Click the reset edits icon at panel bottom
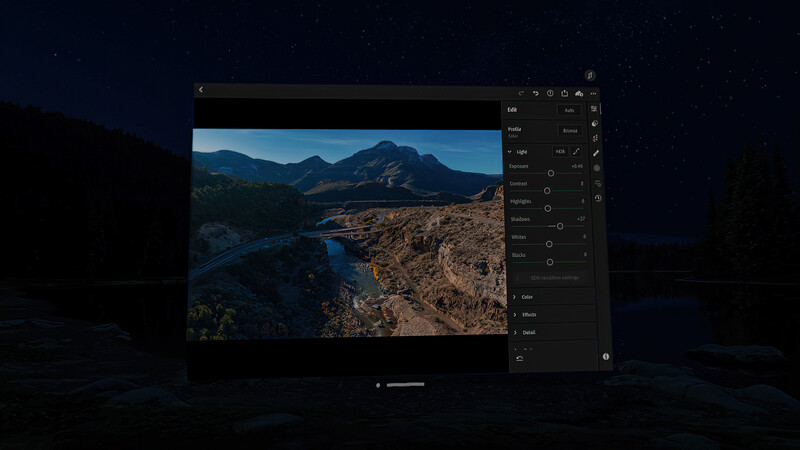Screen dimensions: 800x450 coord(519,358)
